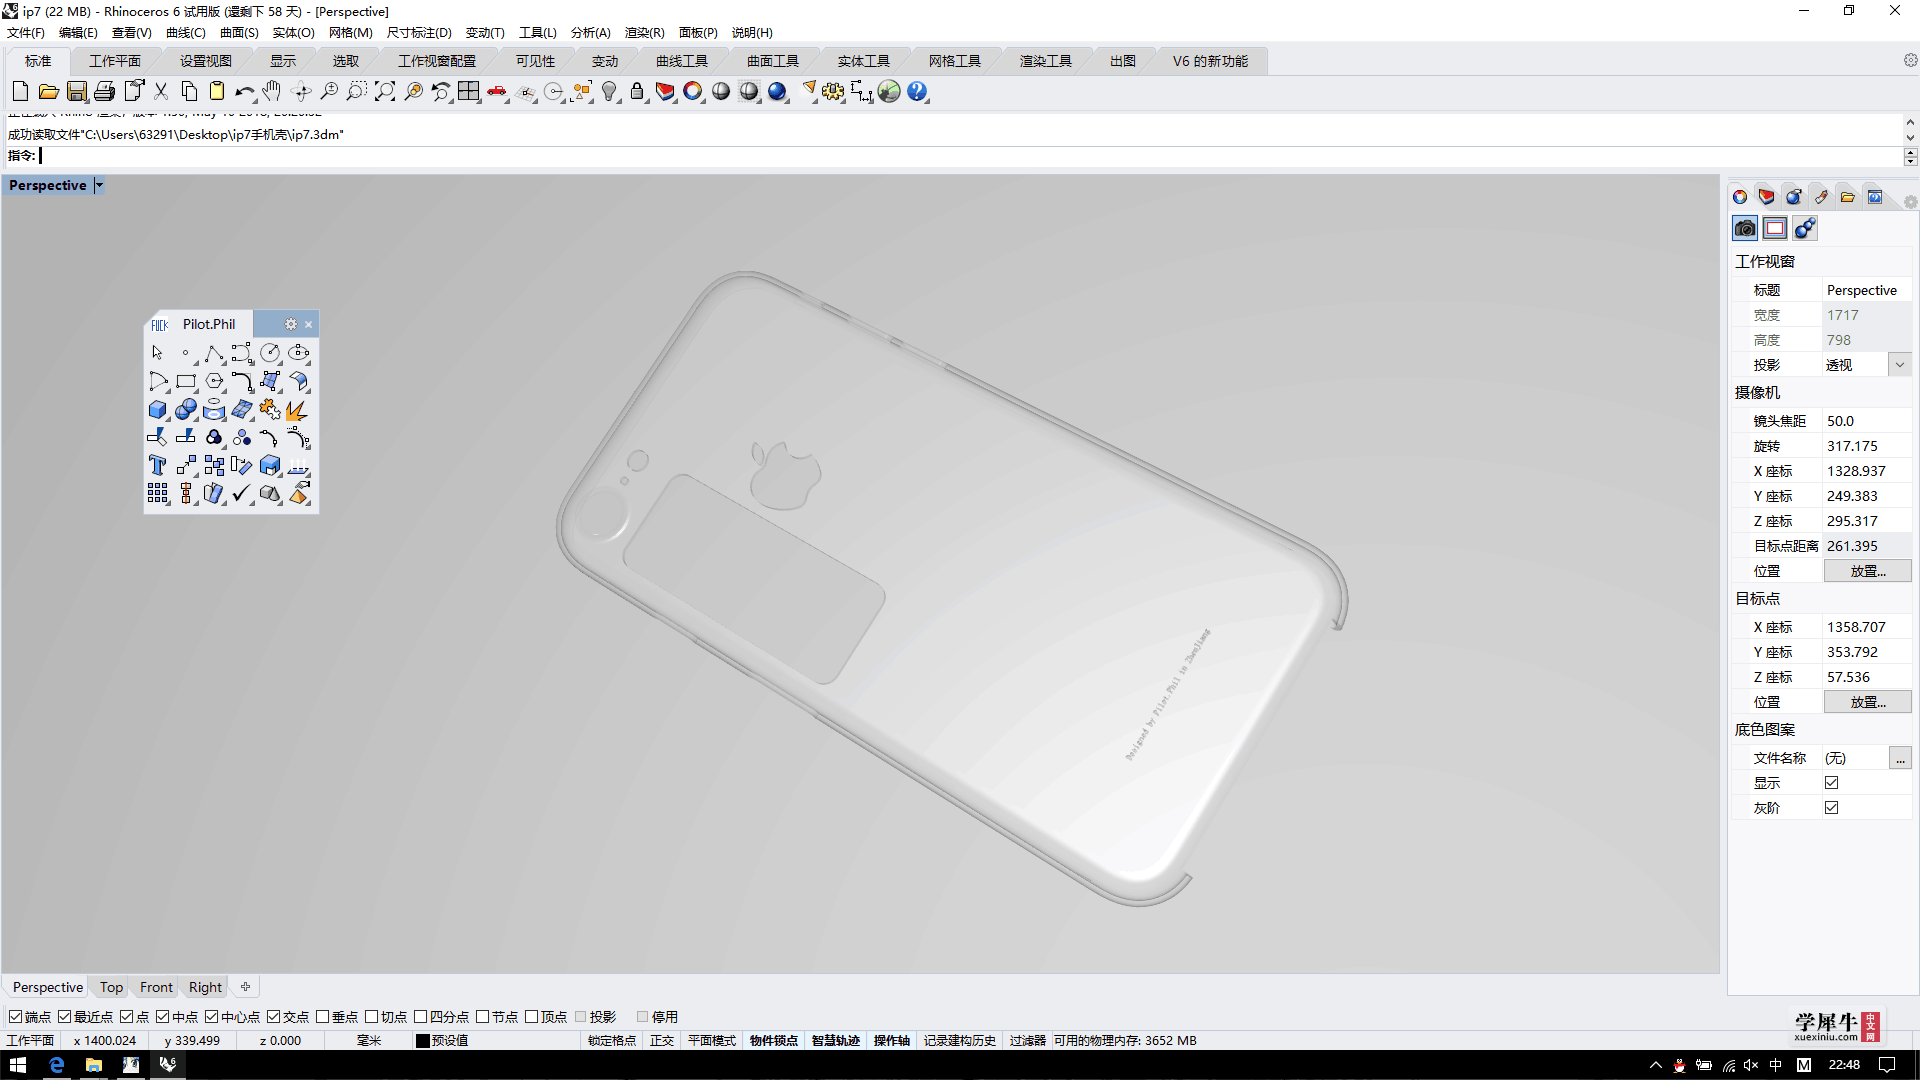Screen dimensions: 1920x1080
Task: Uncheck the 显示 wallpaper checkbox
Action: (x=1831, y=783)
